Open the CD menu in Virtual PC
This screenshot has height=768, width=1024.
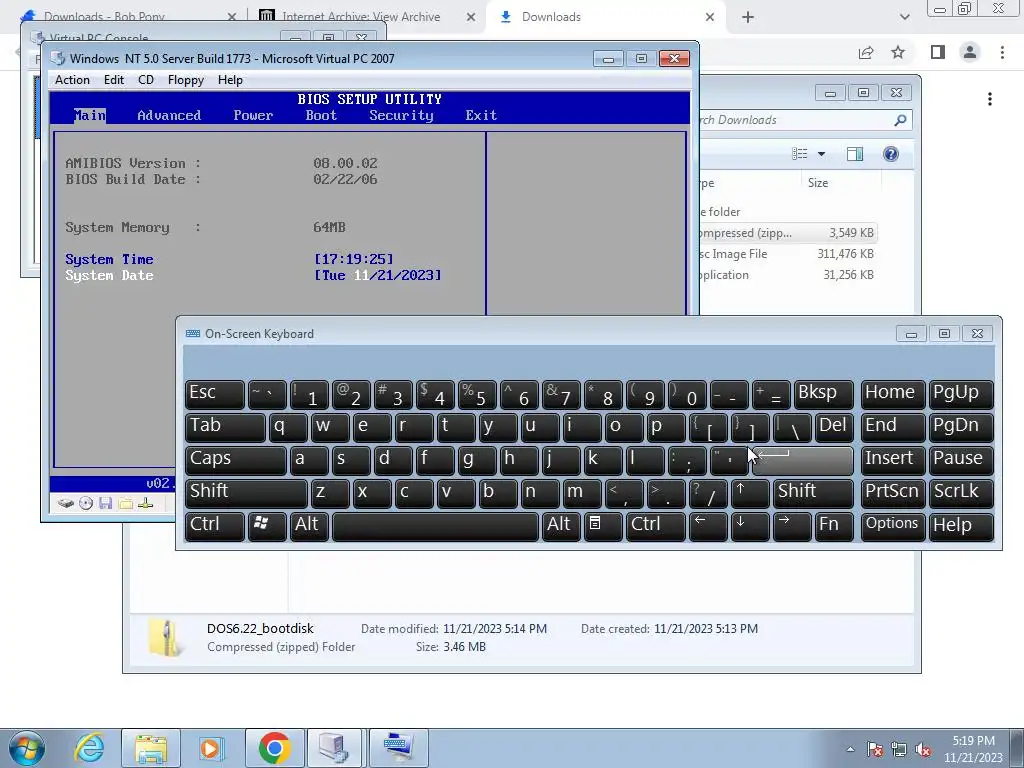pyautogui.click(x=146, y=80)
